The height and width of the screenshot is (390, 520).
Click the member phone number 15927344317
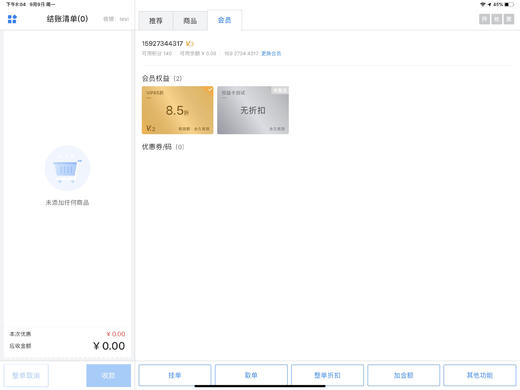click(162, 44)
